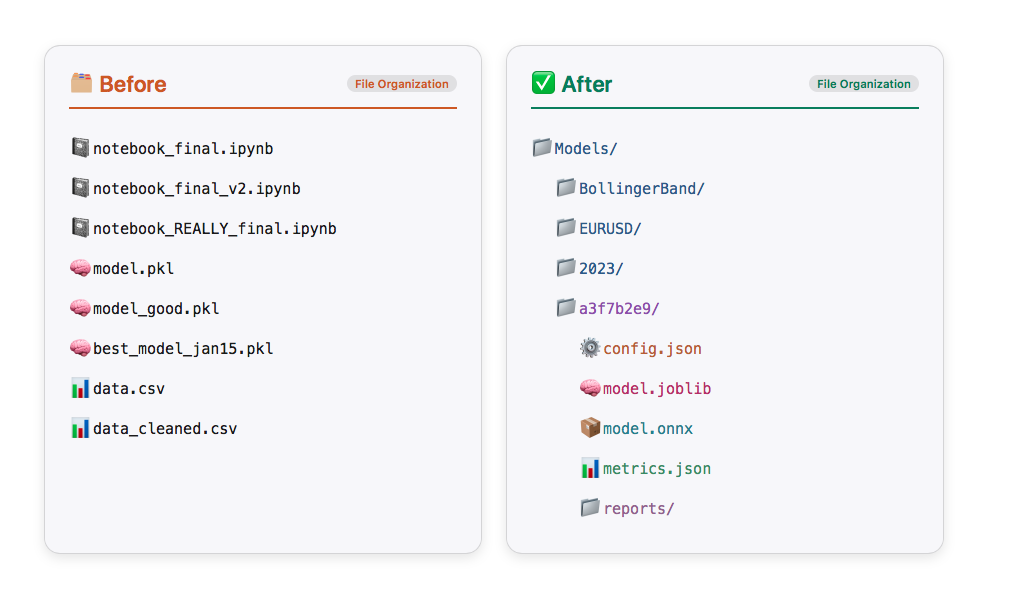Select the folder icon beside BollingerBand/
1009x599 pixels.
[x=565, y=187]
